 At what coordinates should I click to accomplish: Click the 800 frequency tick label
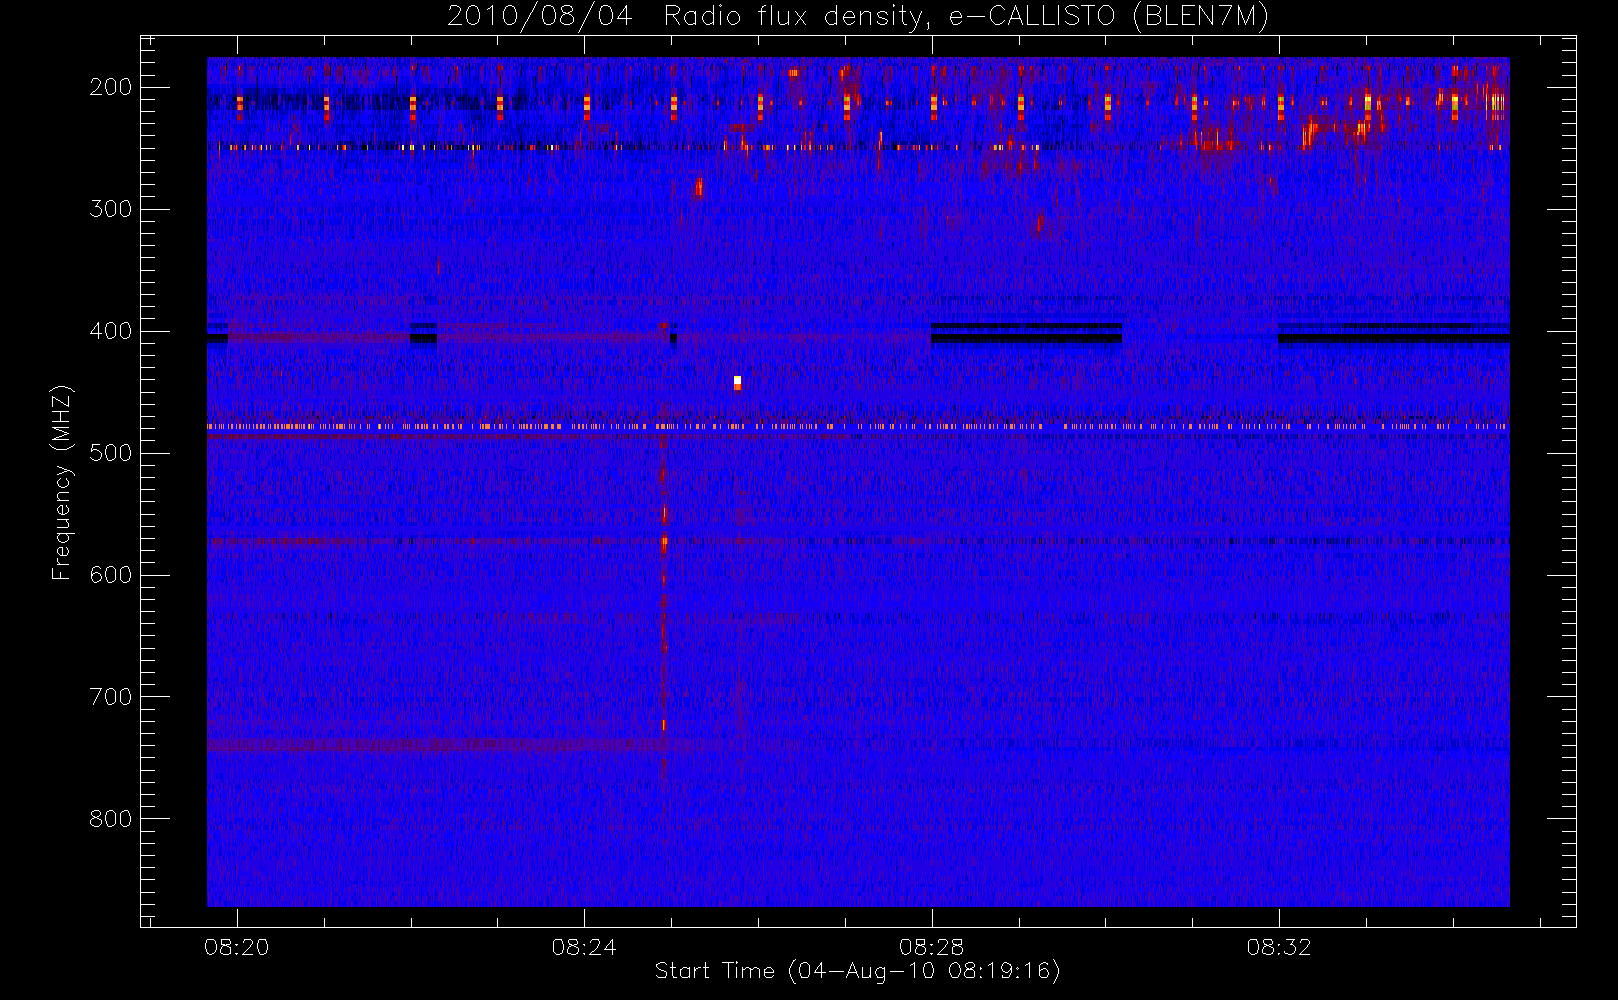point(111,819)
